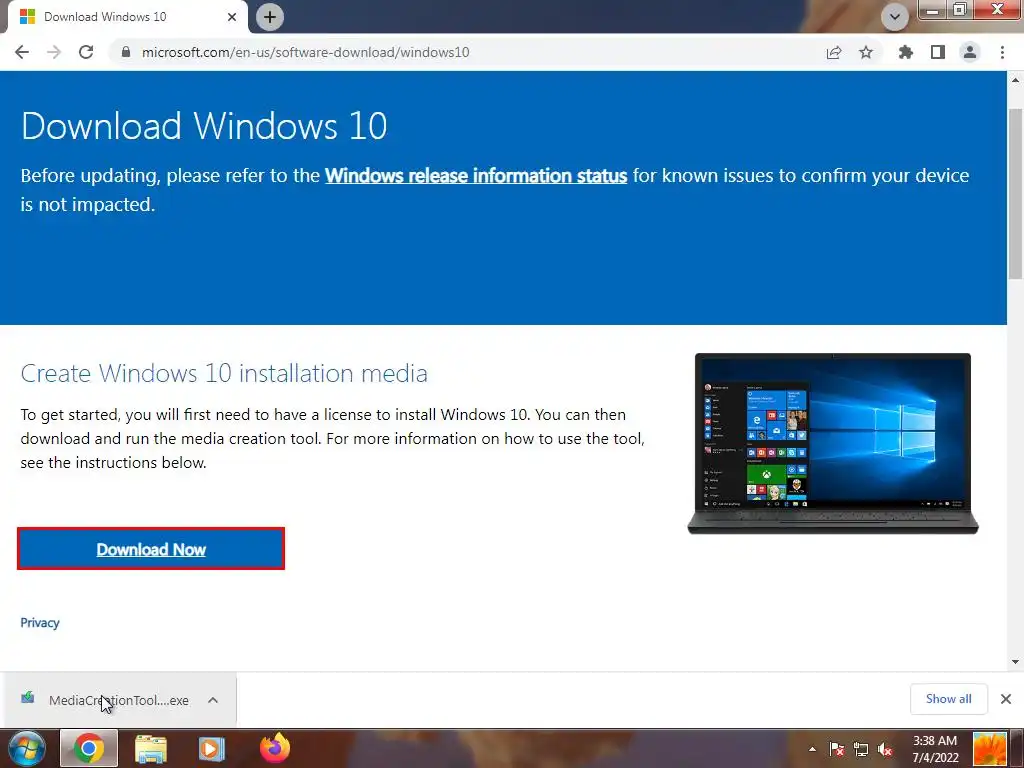
Task: Click the Download Now button
Action: click(151, 549)
